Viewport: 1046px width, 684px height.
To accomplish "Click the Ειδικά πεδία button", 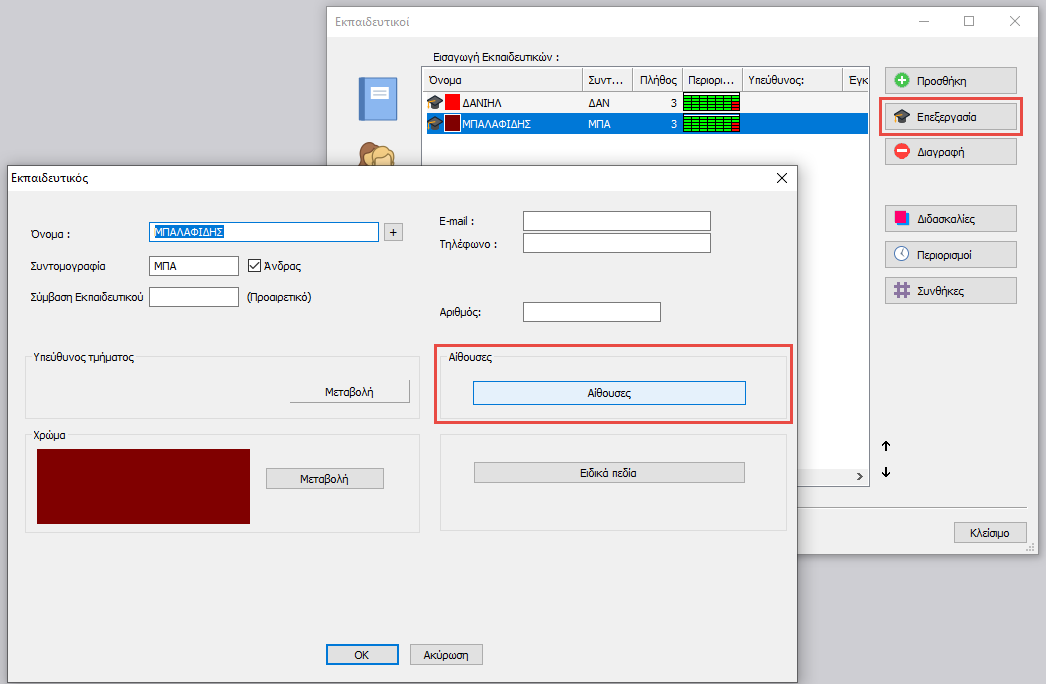I will tap(609, 473).
